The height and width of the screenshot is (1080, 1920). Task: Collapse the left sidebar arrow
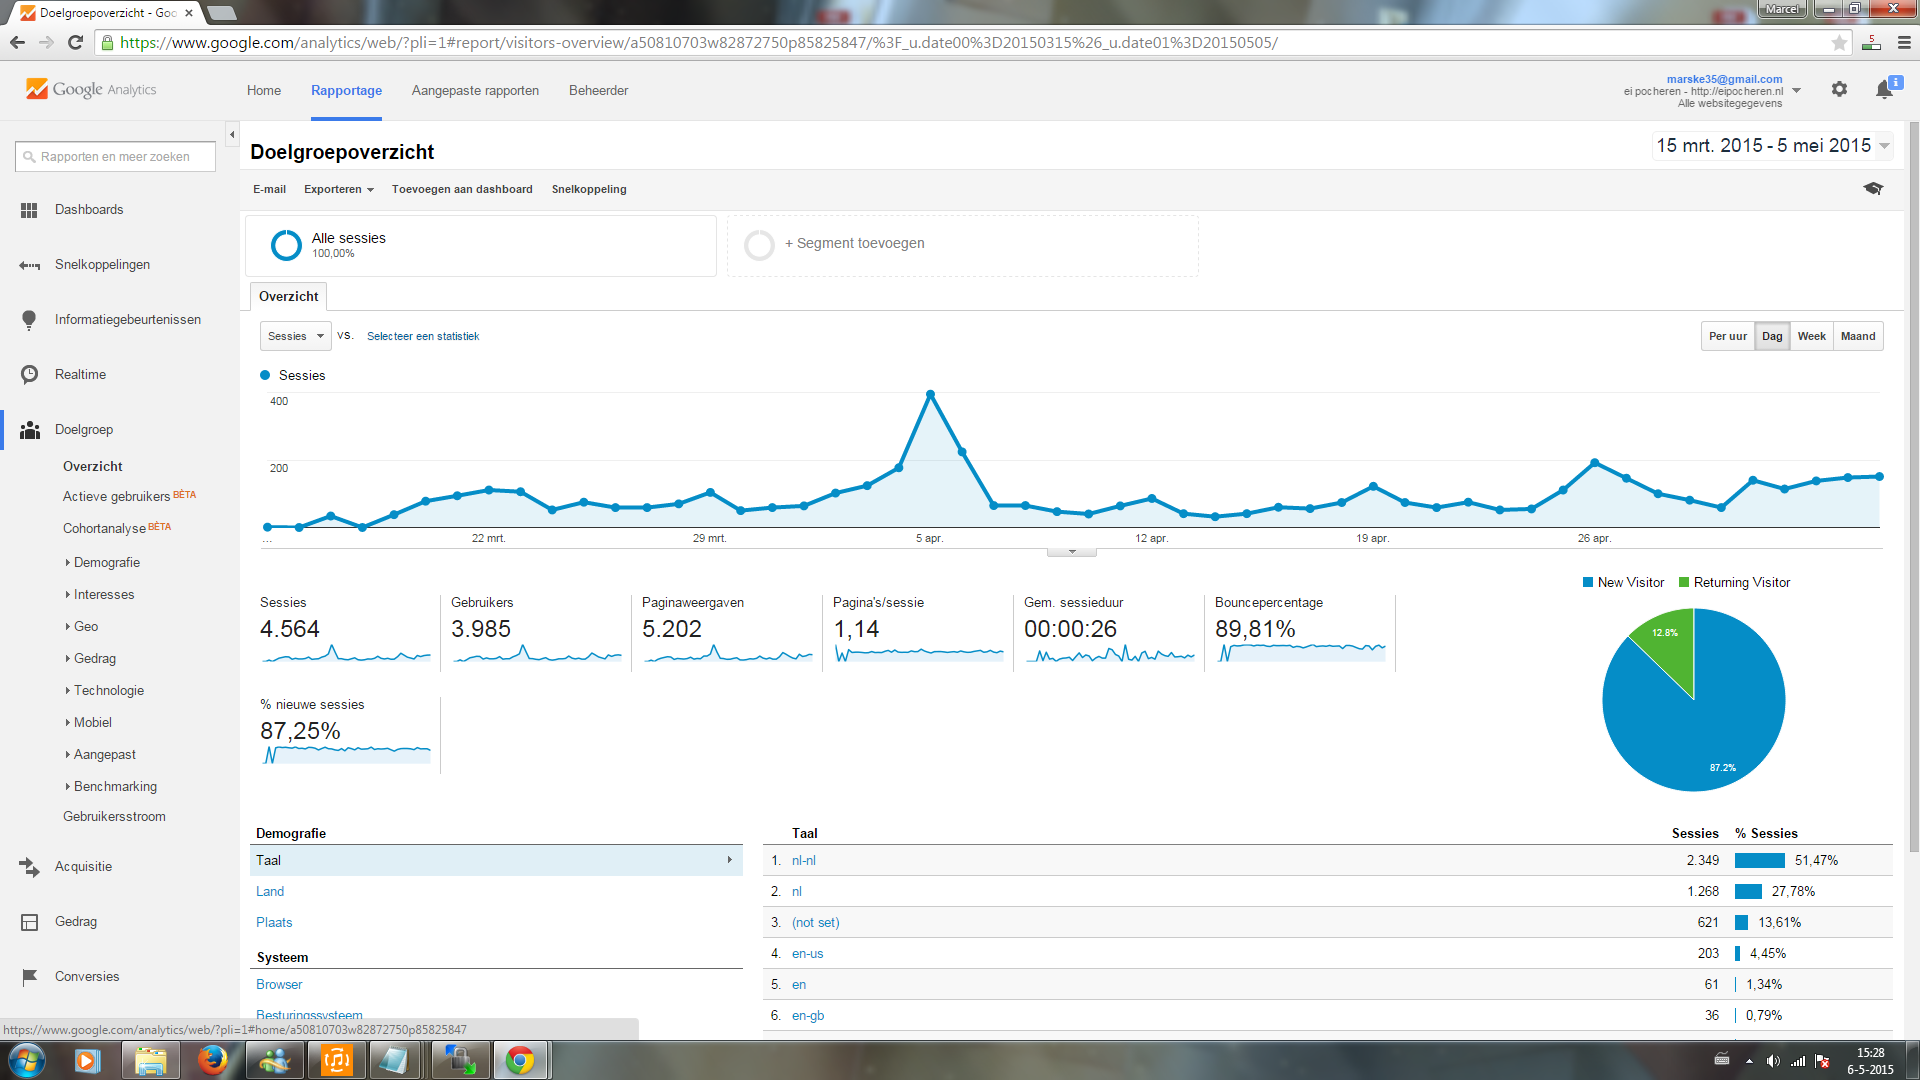click(x=232, y=134)
